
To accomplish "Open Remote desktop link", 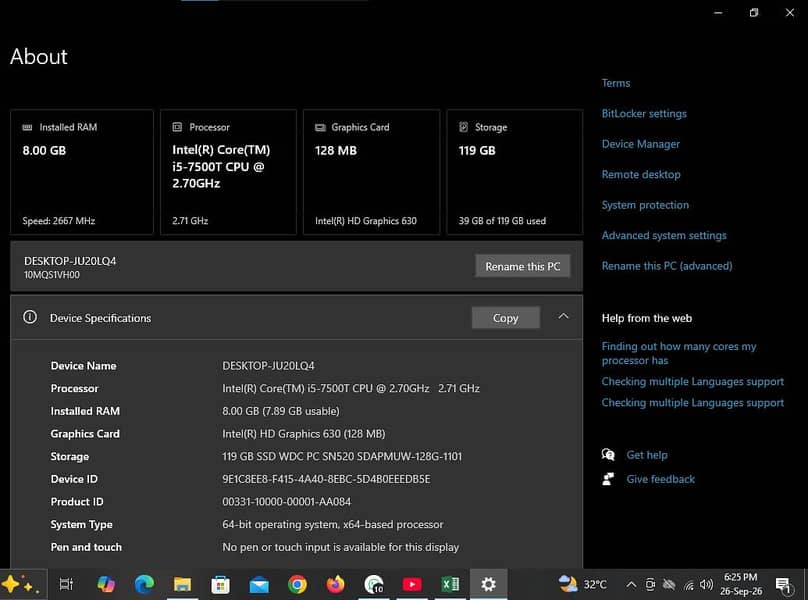I will 641,174.
